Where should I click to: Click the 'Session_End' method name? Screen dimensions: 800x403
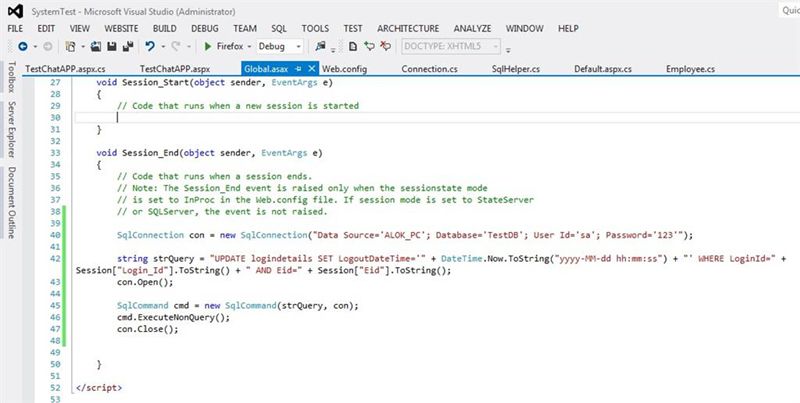151,153
